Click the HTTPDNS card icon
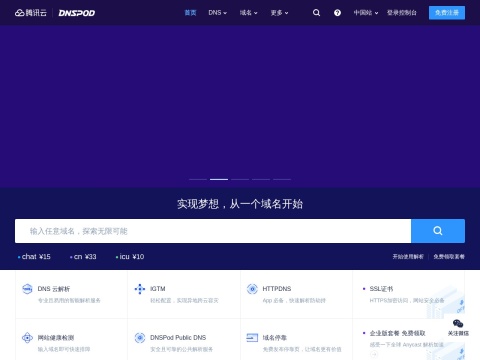 [252, 289]
